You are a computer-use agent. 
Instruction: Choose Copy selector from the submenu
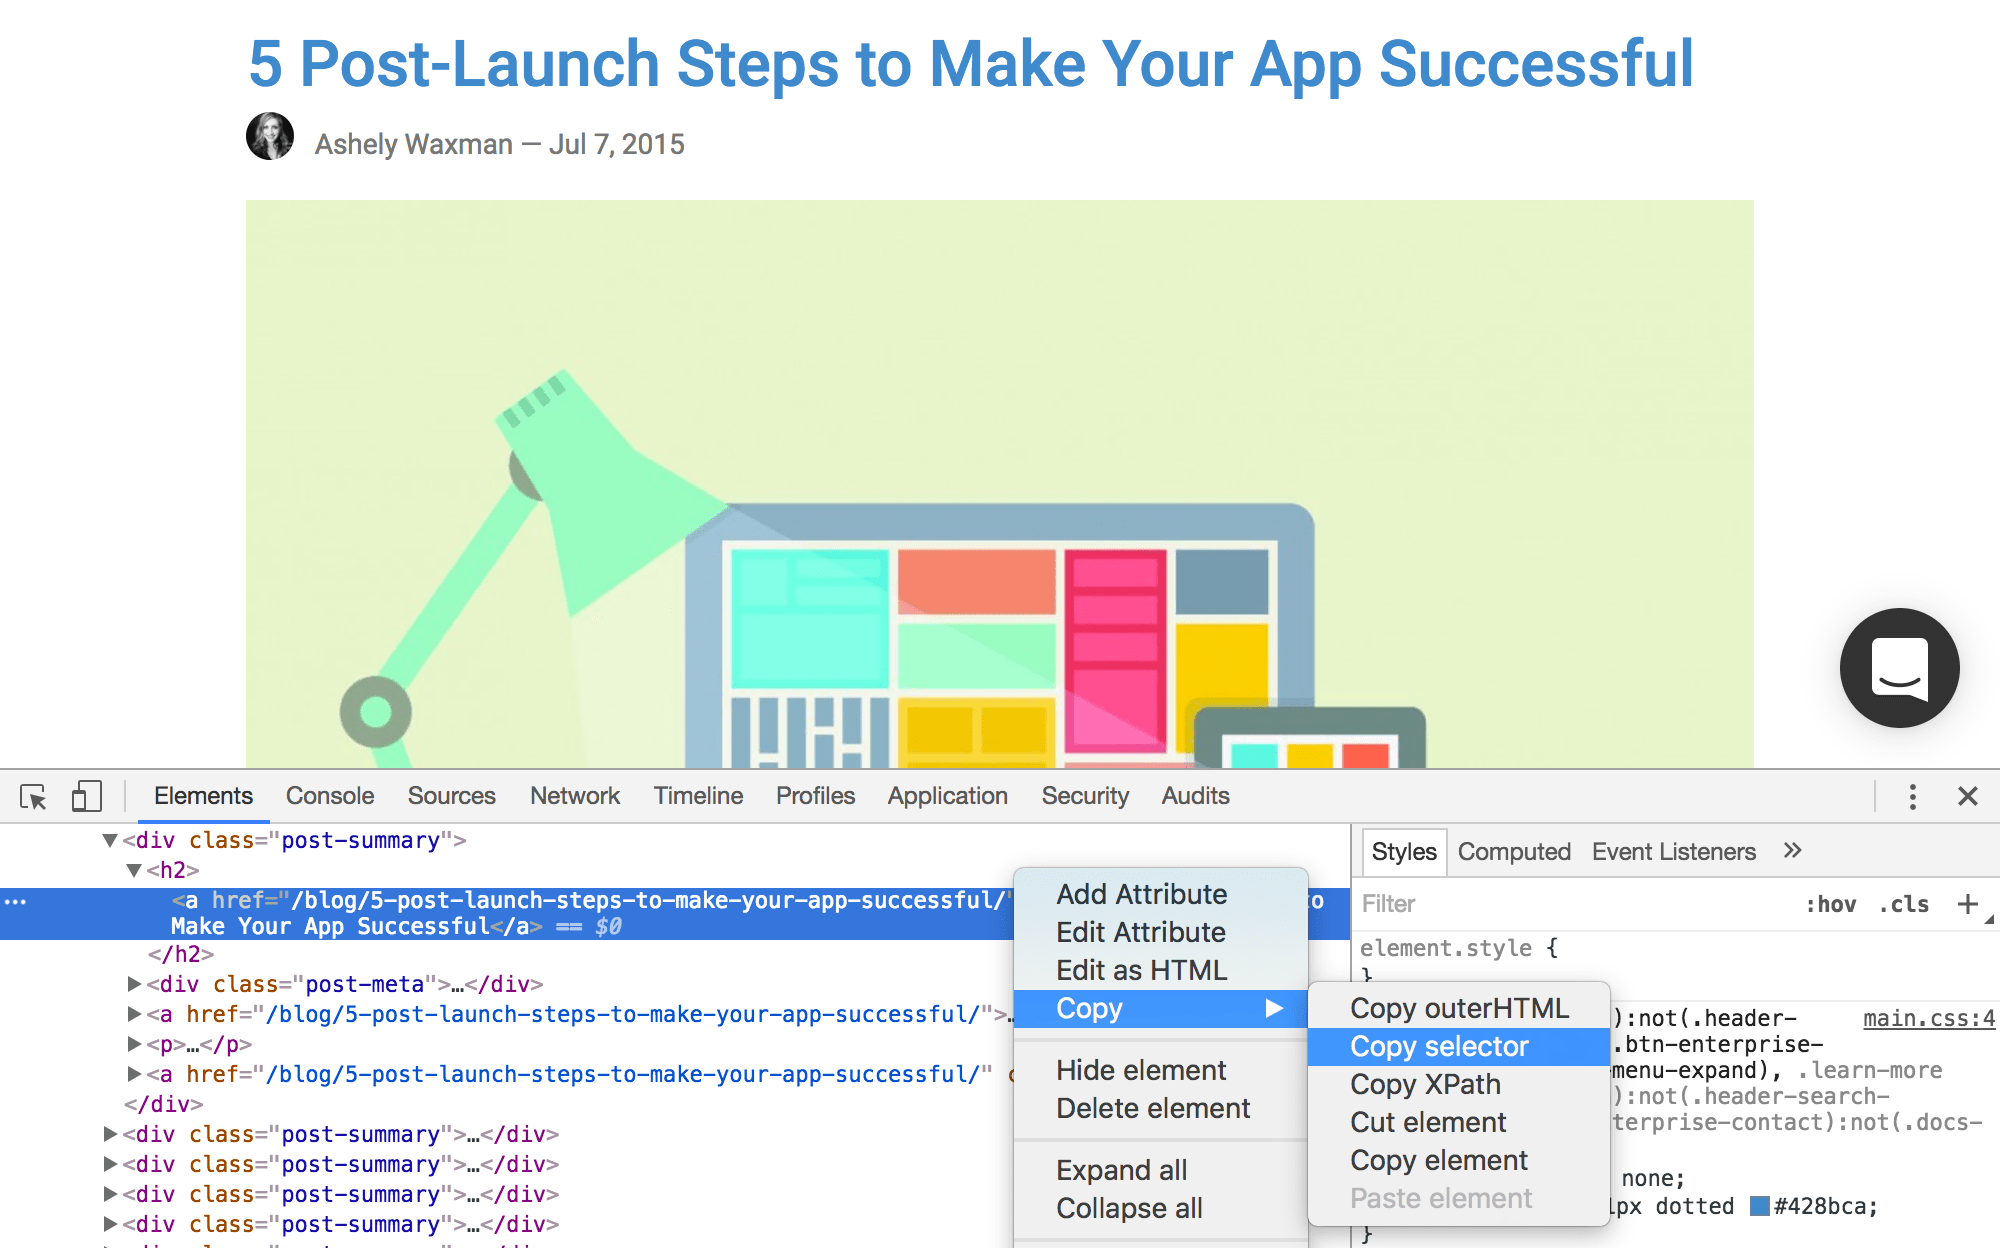click(x=1438, y=1045)
